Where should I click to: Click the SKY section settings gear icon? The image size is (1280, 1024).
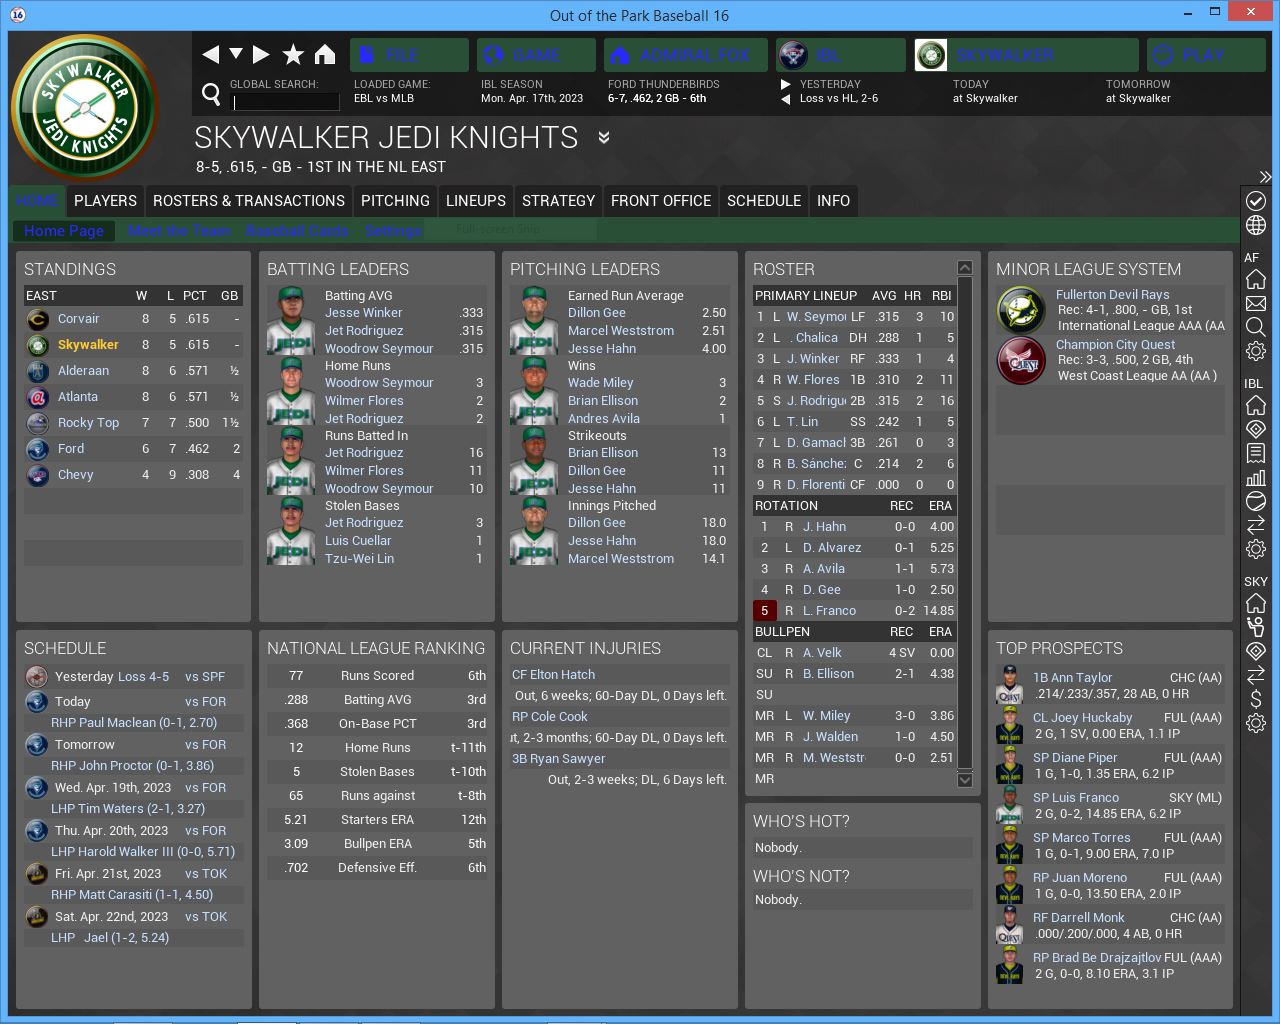(1256, 723)
